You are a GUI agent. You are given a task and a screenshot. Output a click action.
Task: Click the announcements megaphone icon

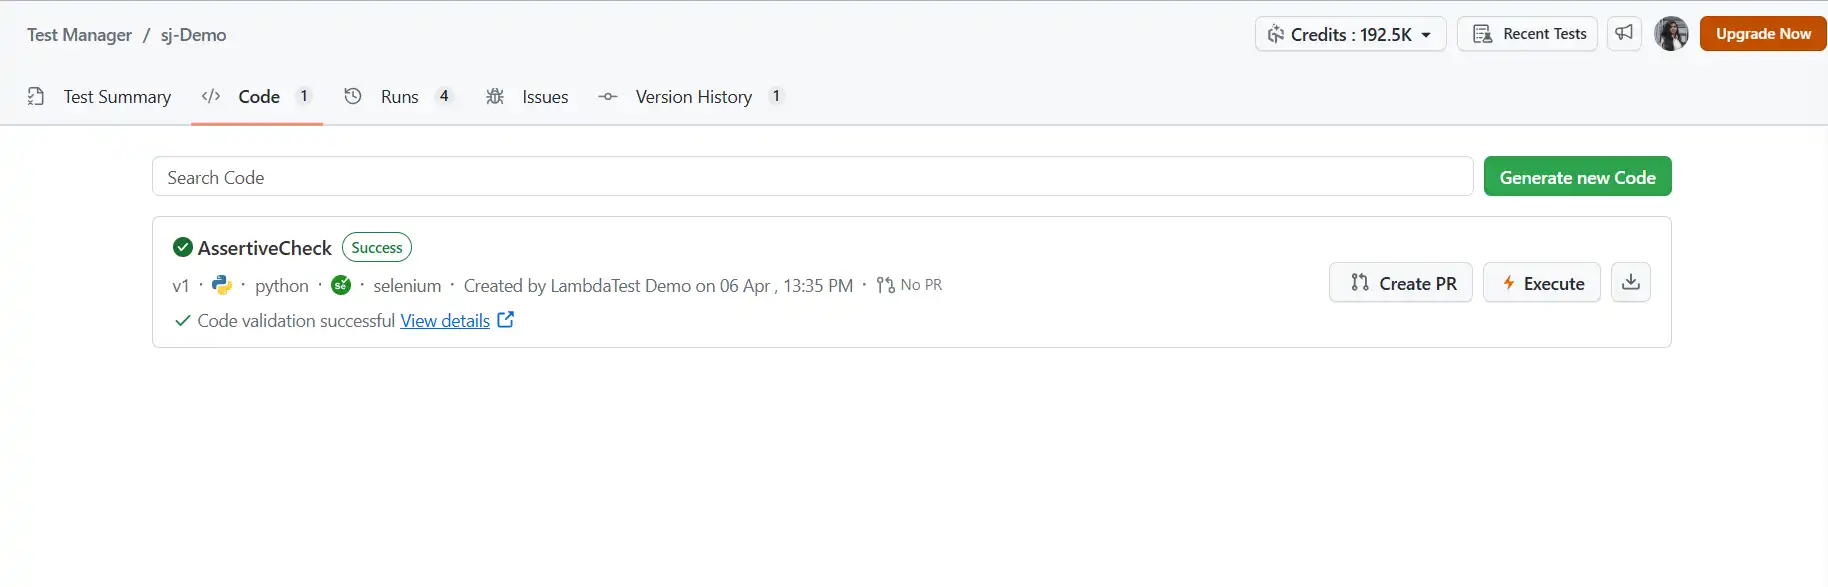pos(1624,33)
